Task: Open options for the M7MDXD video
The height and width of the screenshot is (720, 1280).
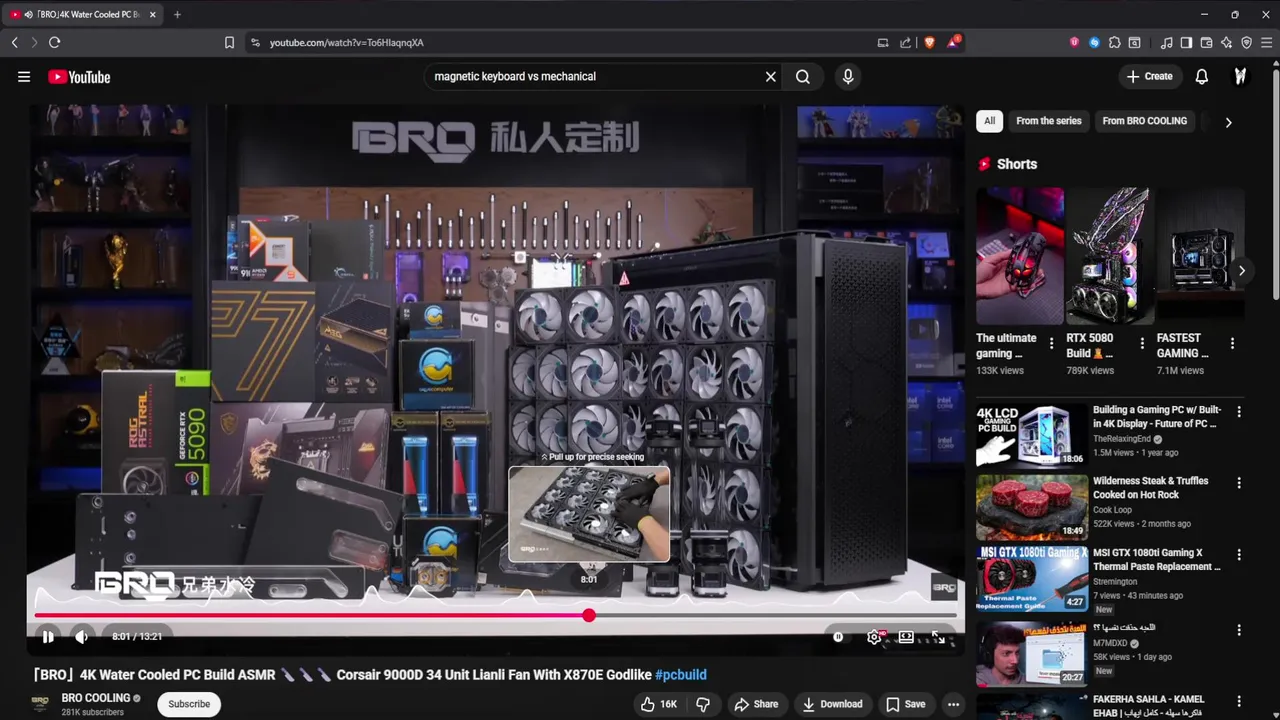Action: pos(1239,630)
